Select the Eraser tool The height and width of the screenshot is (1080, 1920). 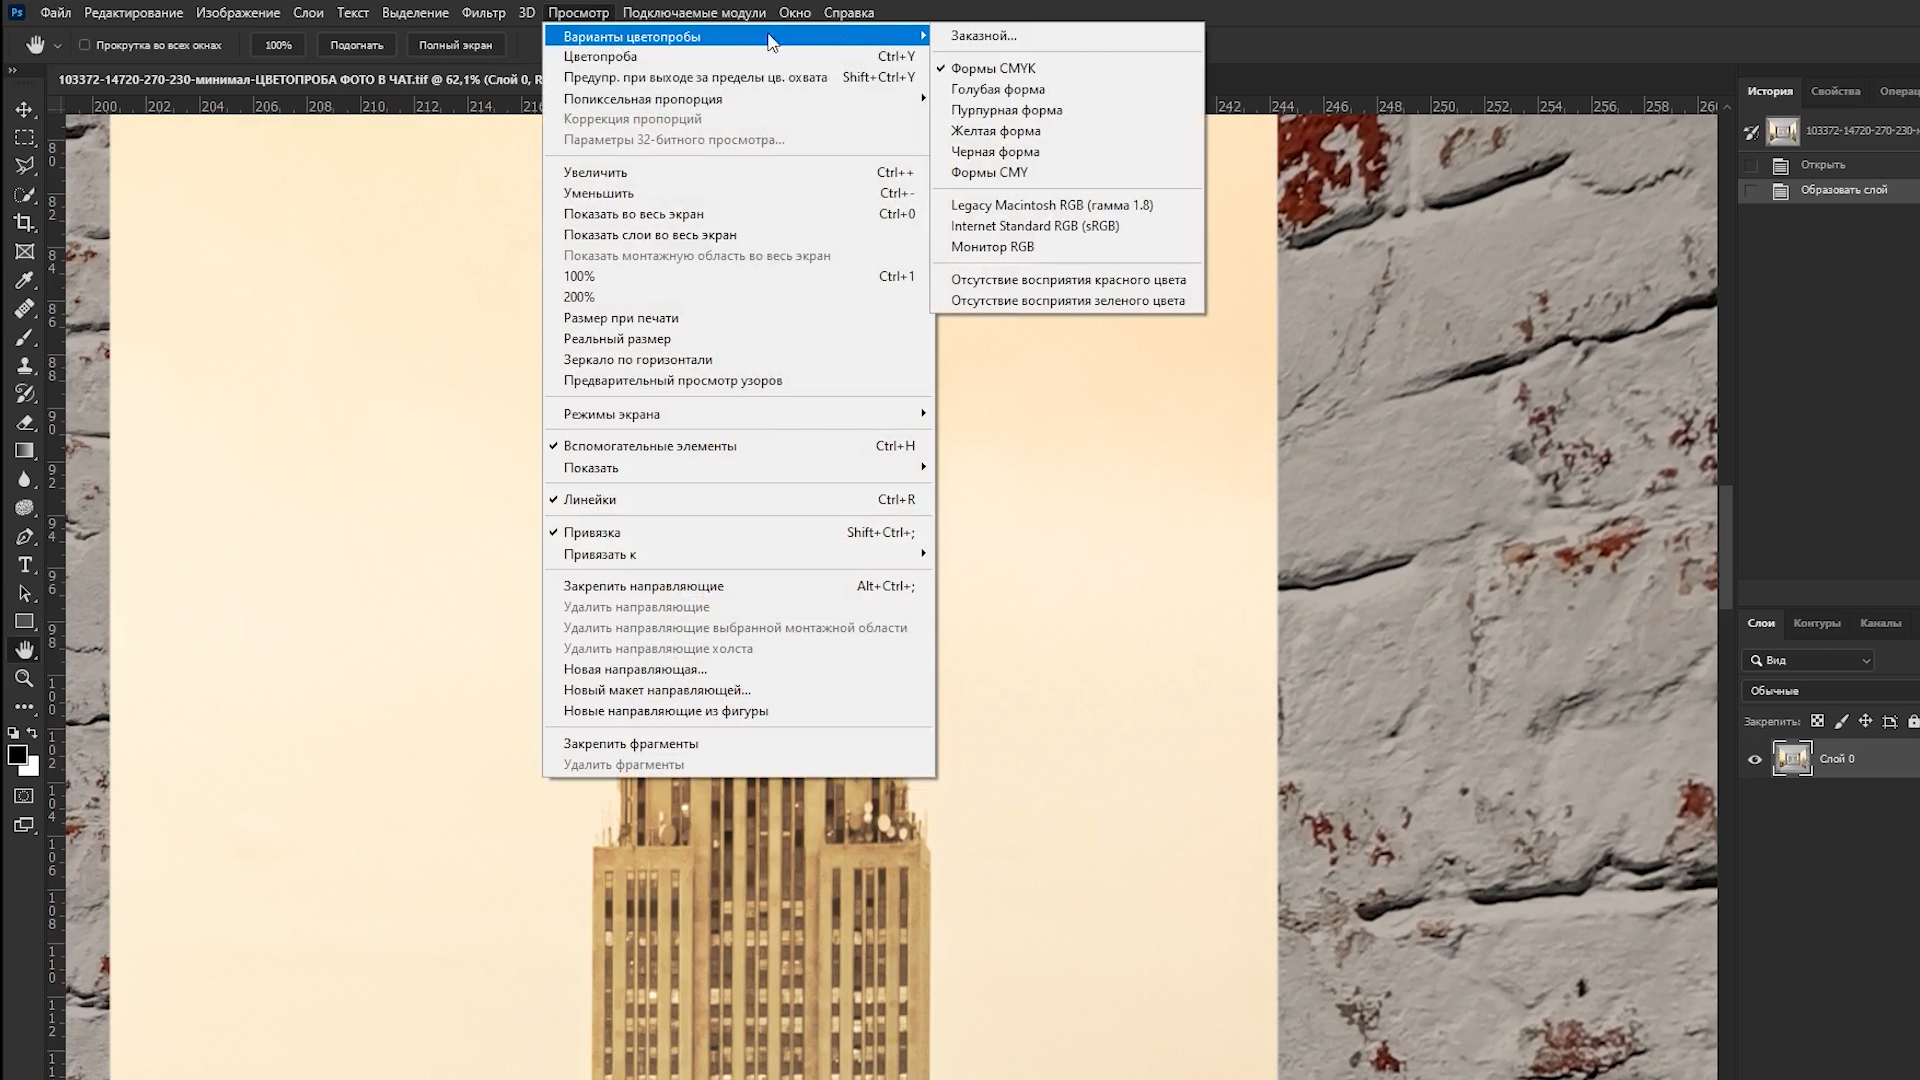click(25, 422)
